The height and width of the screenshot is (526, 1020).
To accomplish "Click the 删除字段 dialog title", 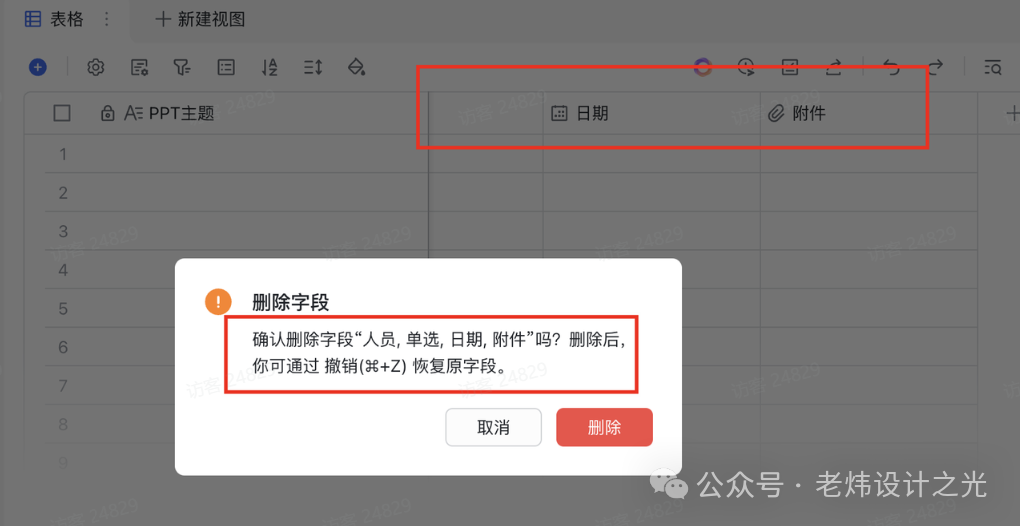I will coord(291,302).
